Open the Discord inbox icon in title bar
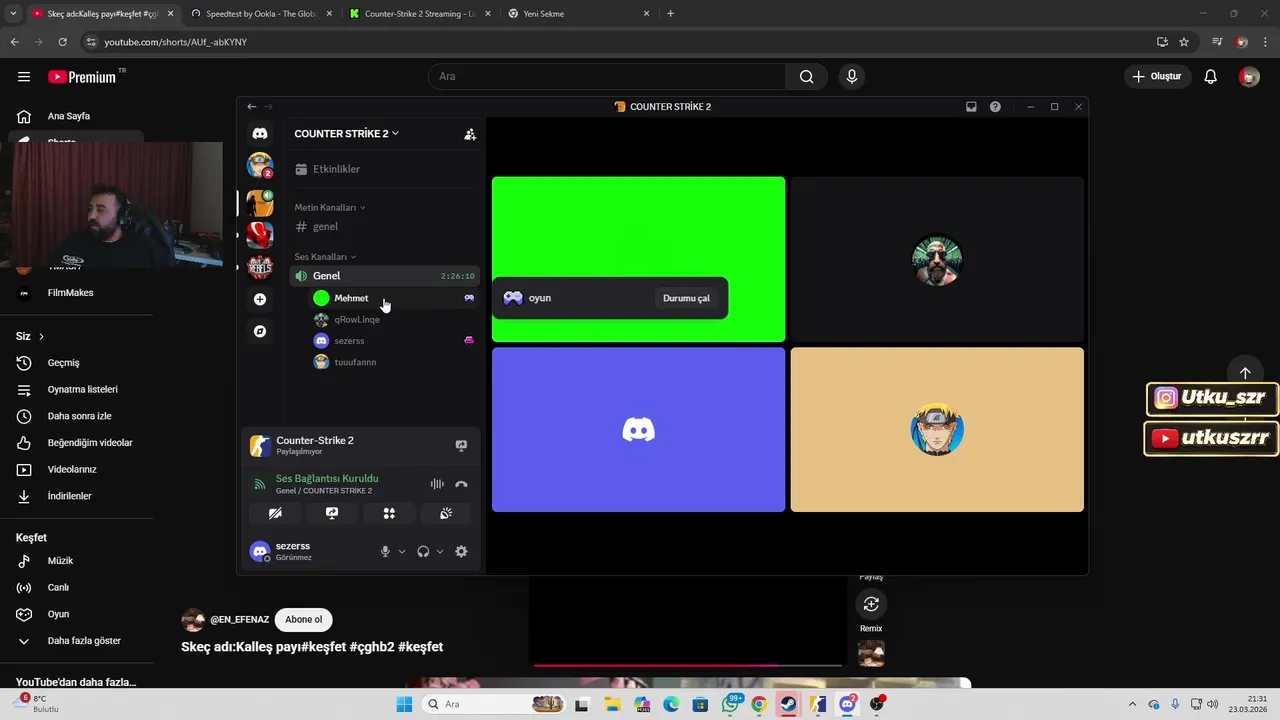Viewport: 1280px width, 720px height. 971,107
